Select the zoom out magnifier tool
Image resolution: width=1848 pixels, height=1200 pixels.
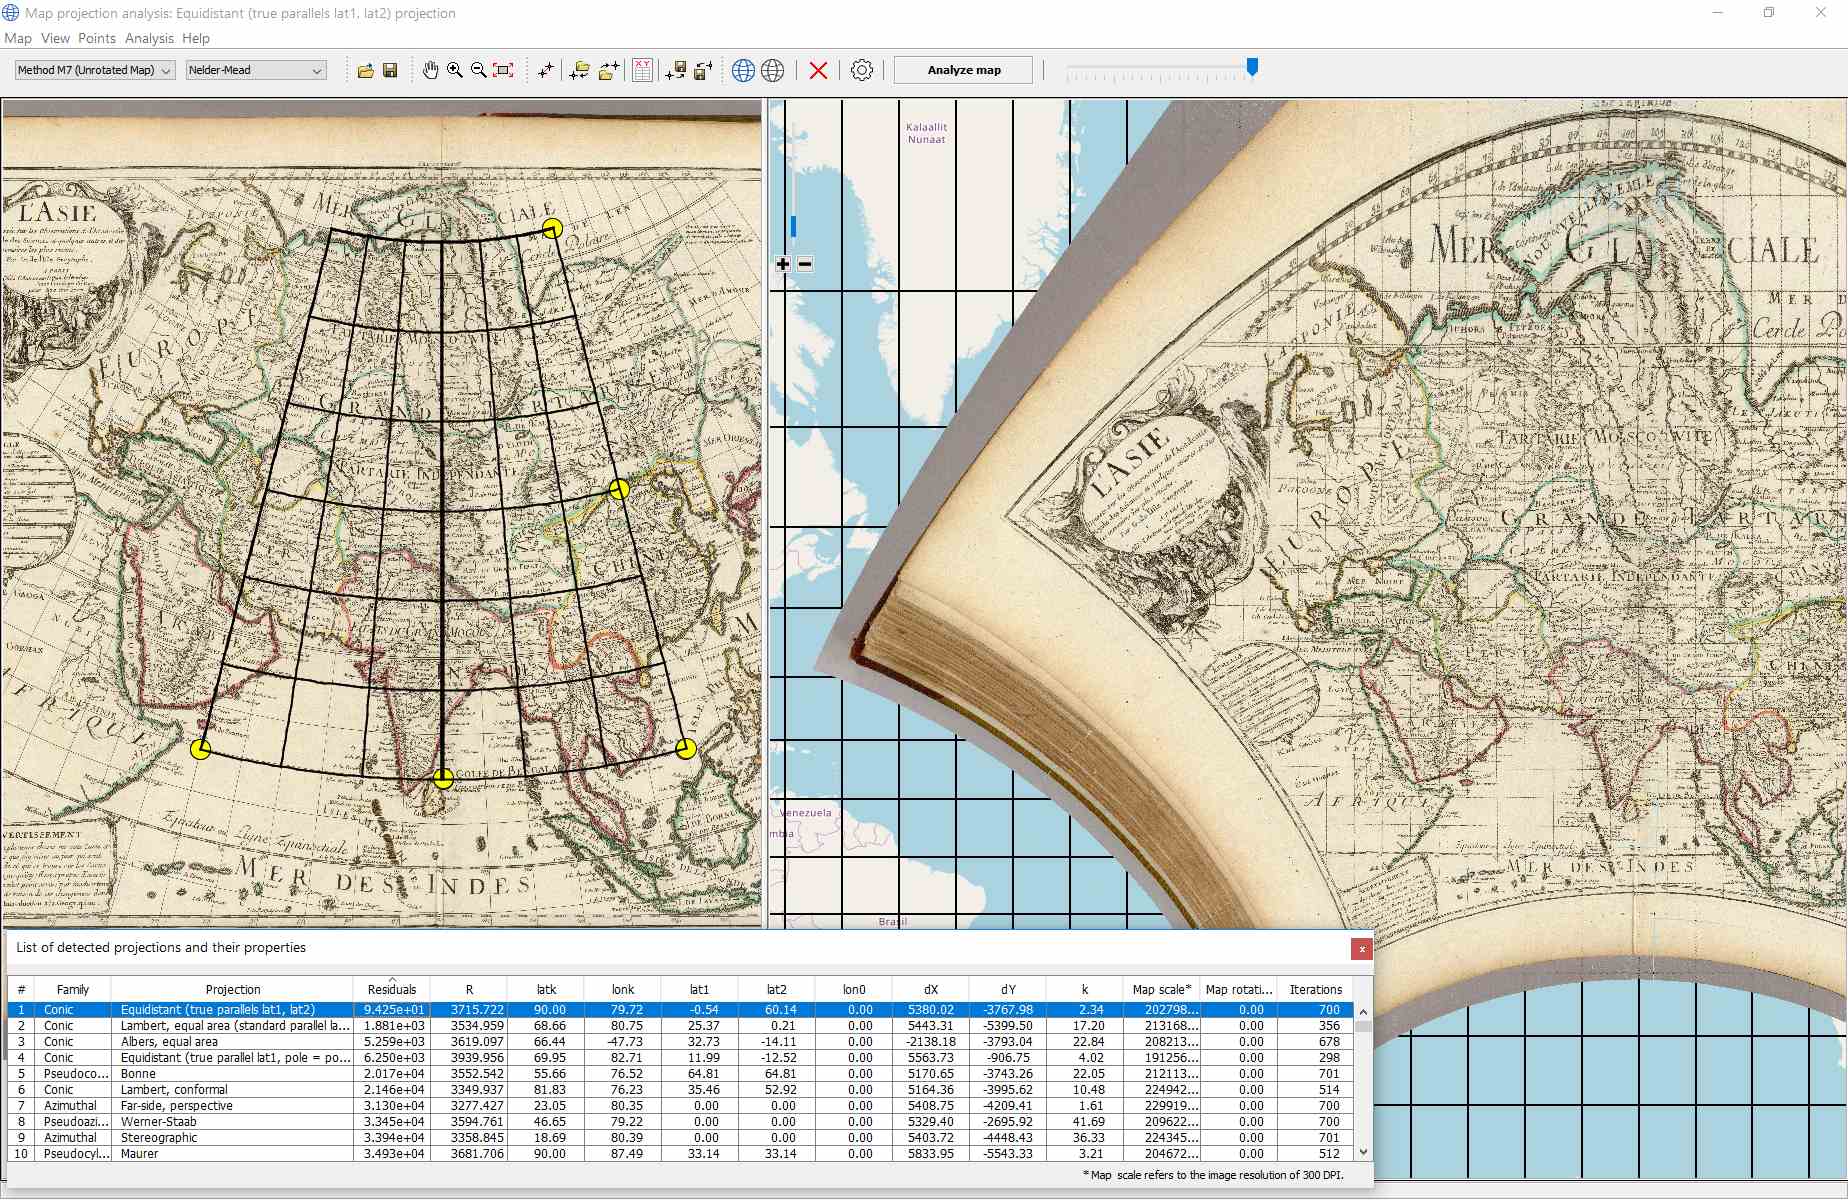pos(479,70)
